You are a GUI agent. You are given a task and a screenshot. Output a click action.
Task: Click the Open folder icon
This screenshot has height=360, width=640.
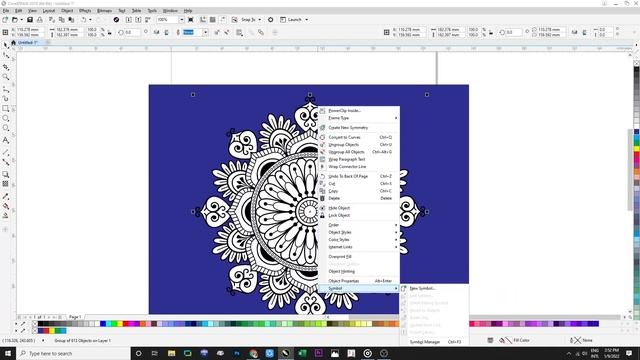pyautogui.click(x=15, y=20)
